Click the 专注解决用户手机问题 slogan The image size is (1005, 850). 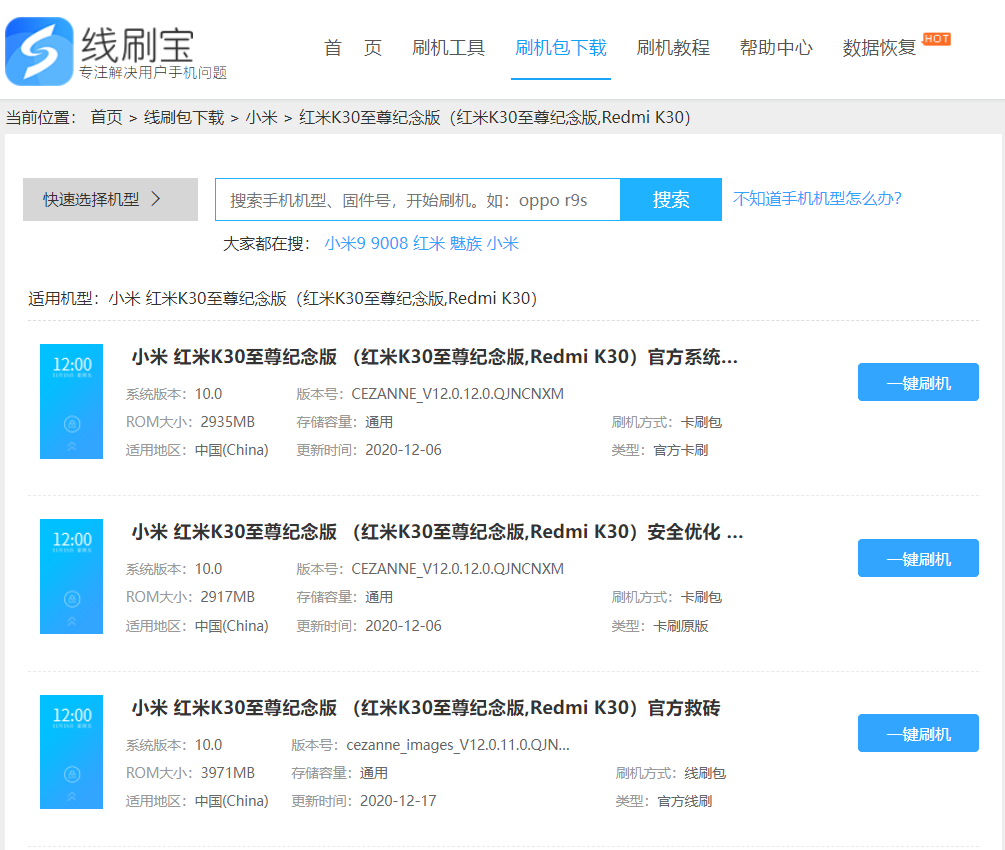tap(153, 72)
